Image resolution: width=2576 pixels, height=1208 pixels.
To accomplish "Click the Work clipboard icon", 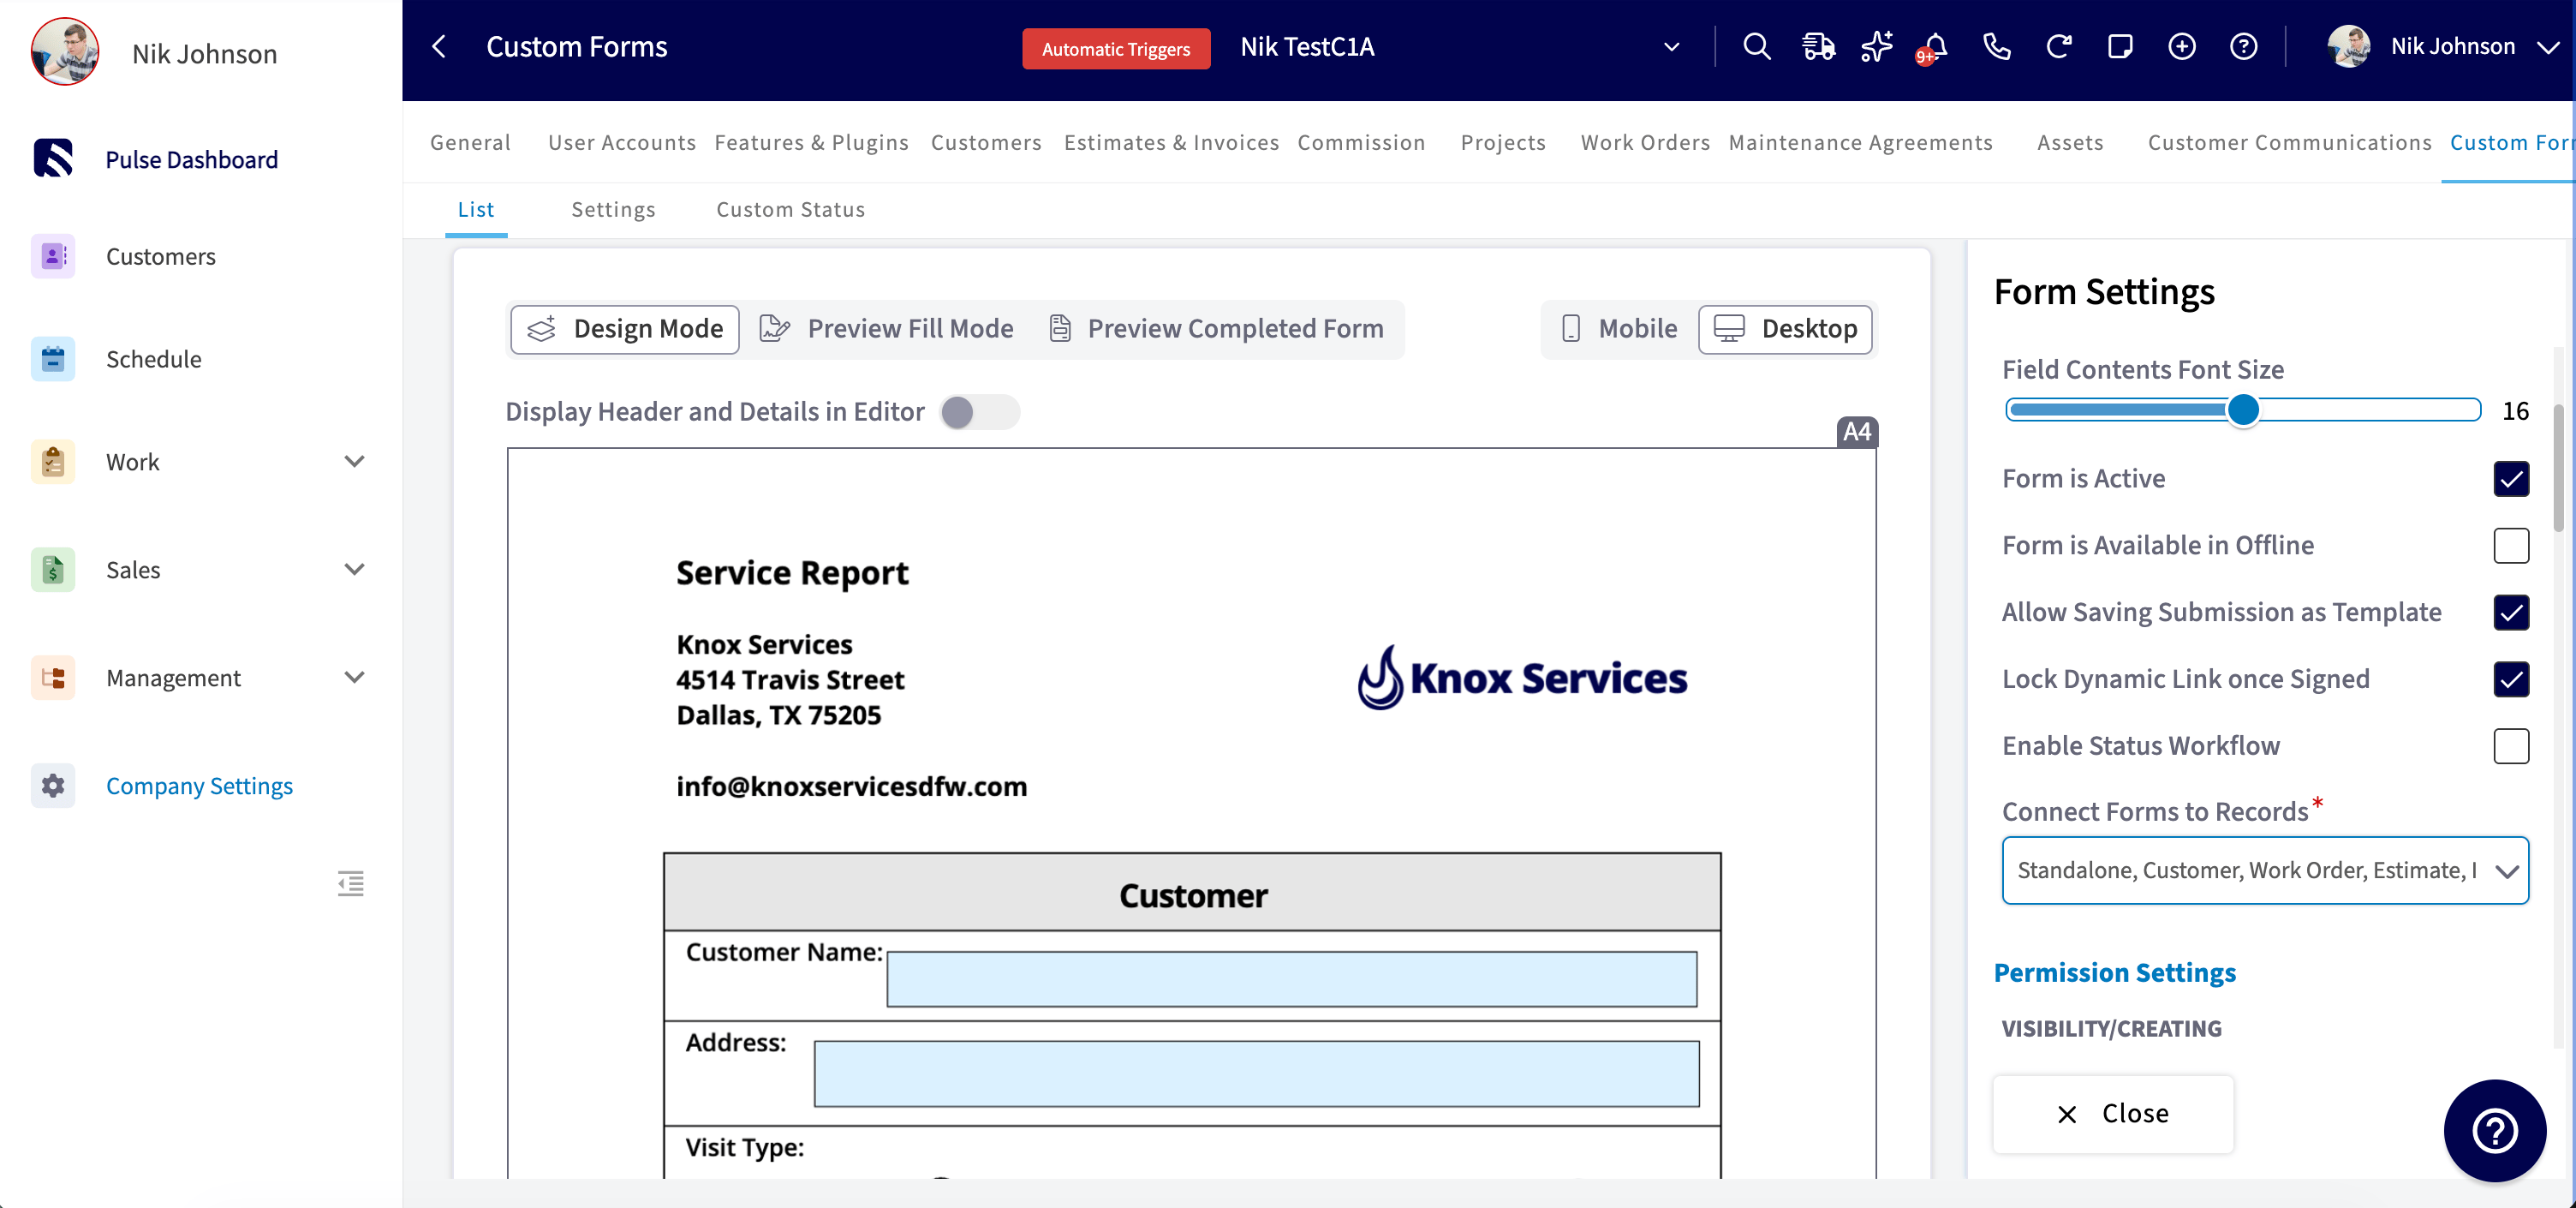I will [x=53, y=462].
